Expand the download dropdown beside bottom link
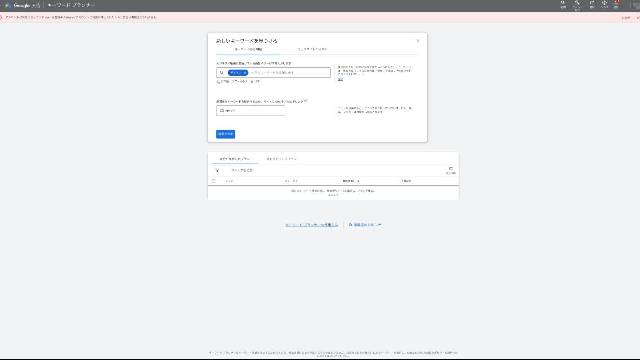 coord(365,225)
